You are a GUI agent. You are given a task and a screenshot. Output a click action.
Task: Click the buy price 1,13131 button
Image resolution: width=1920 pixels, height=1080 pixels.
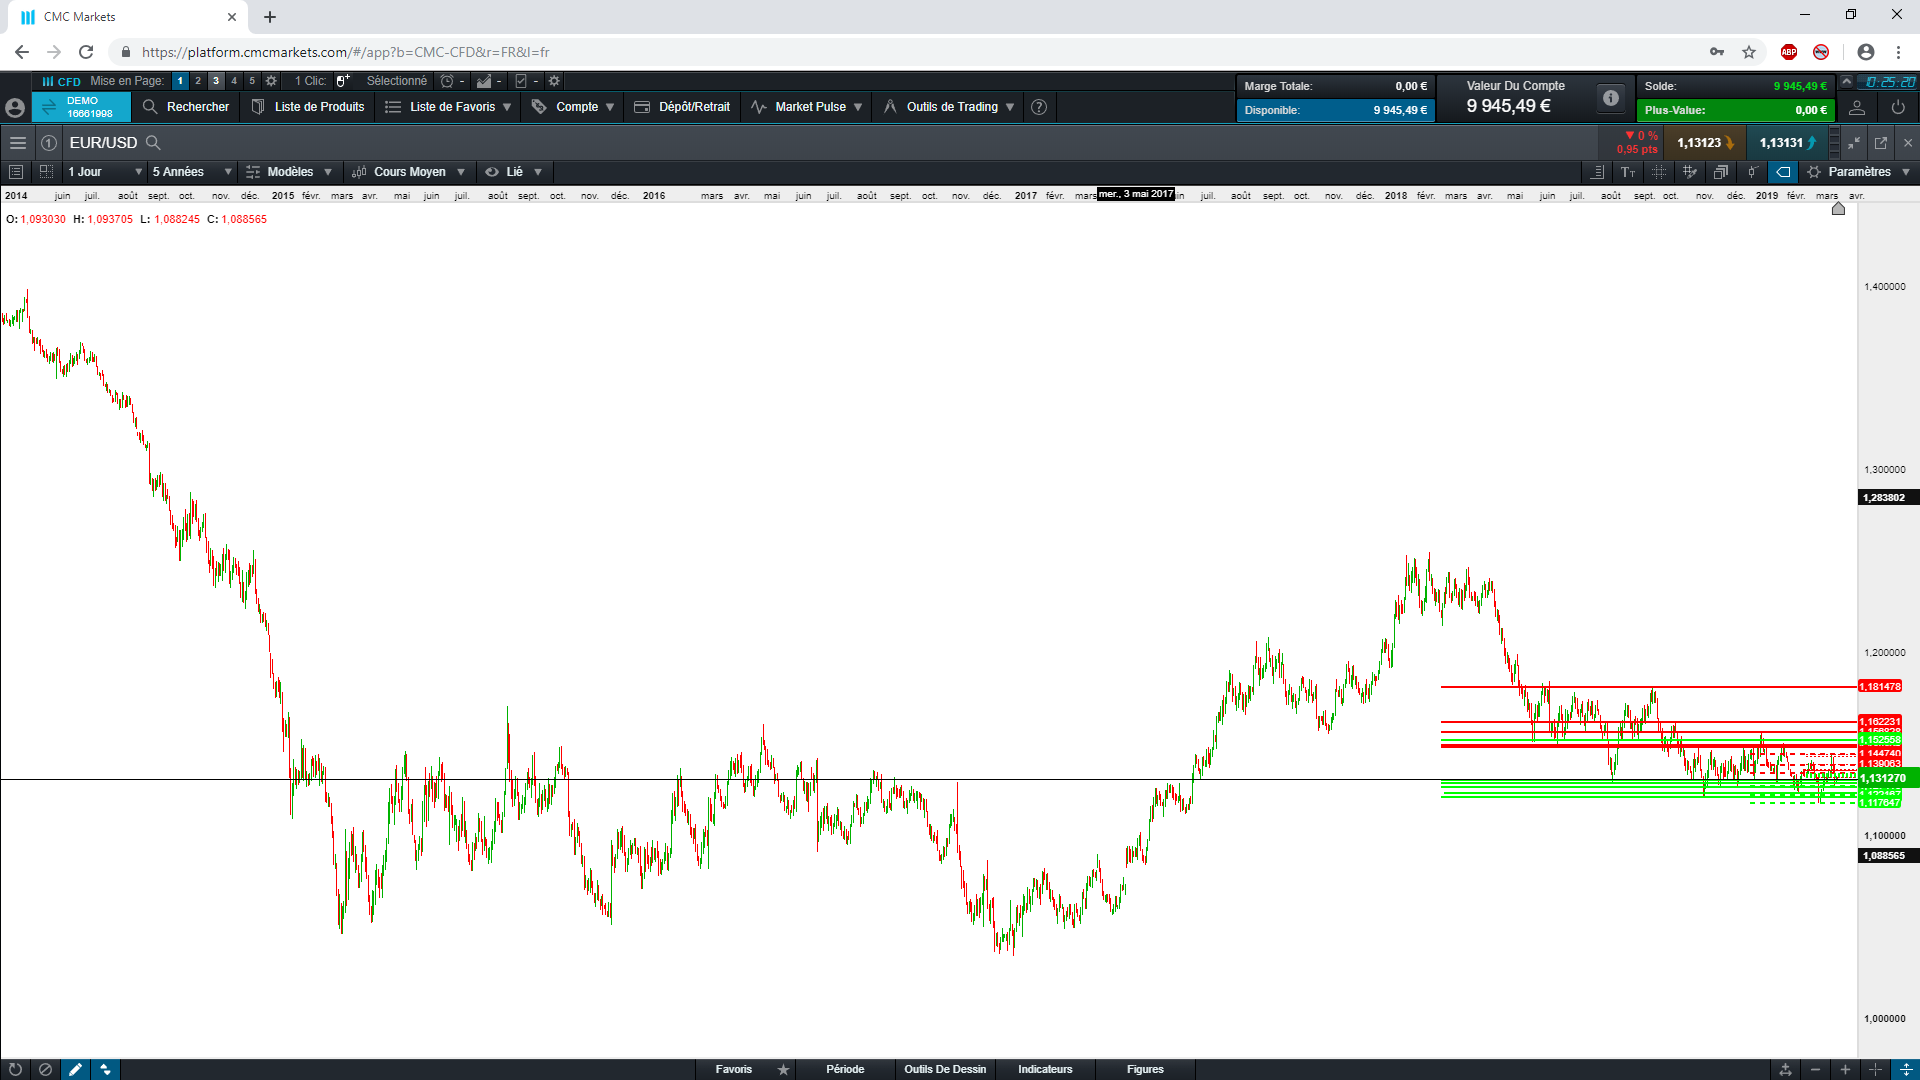pyautogui.click(x=1787, y=143)
